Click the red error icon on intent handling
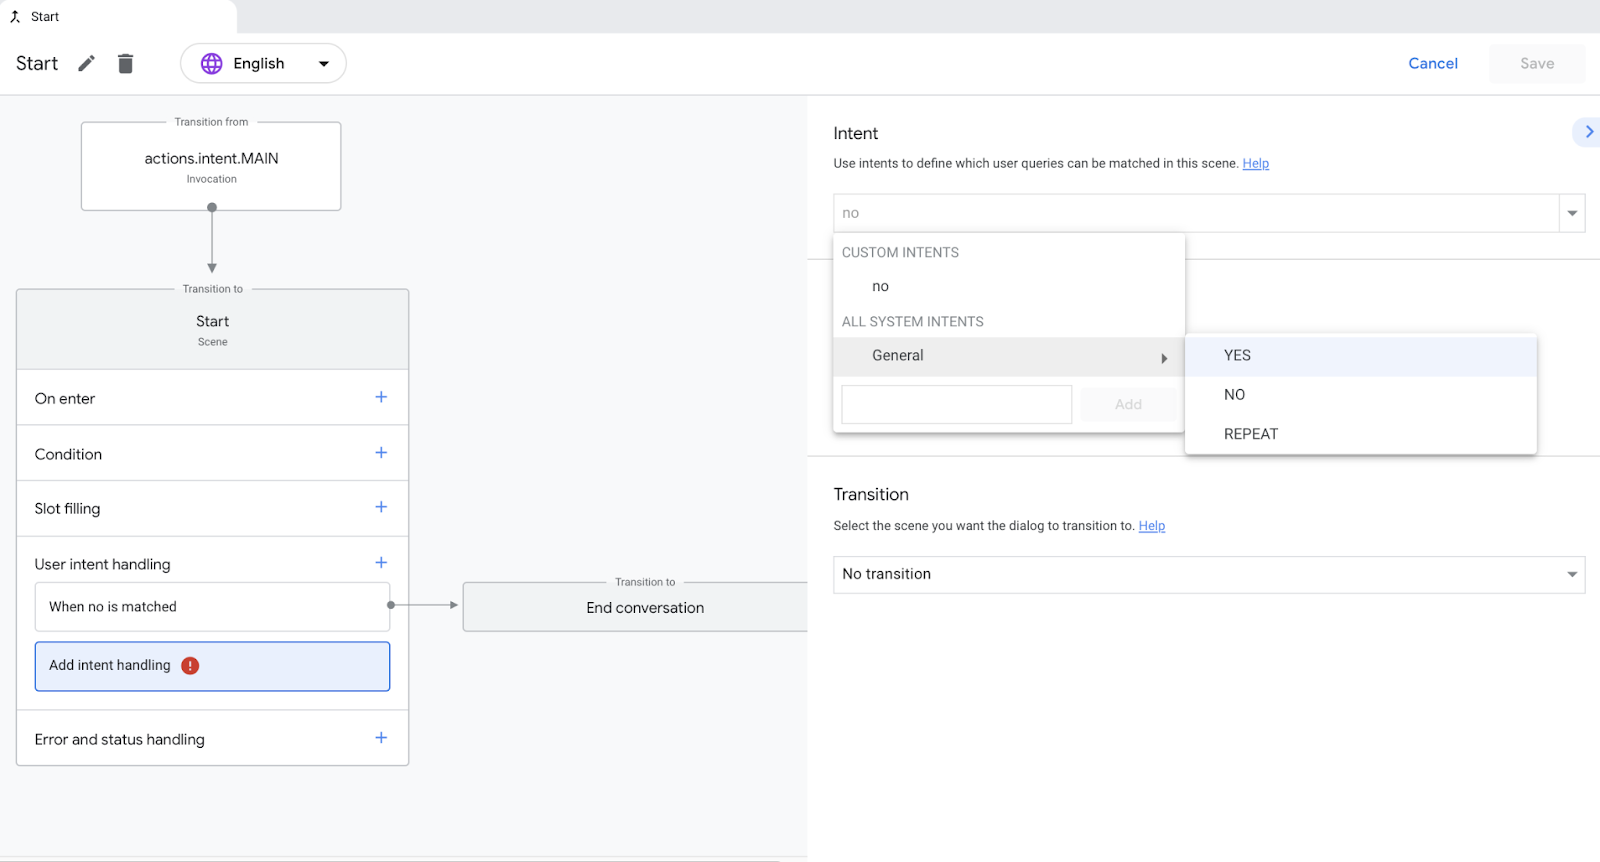This screenshot has height=862, width=1600. coord(190,666)
